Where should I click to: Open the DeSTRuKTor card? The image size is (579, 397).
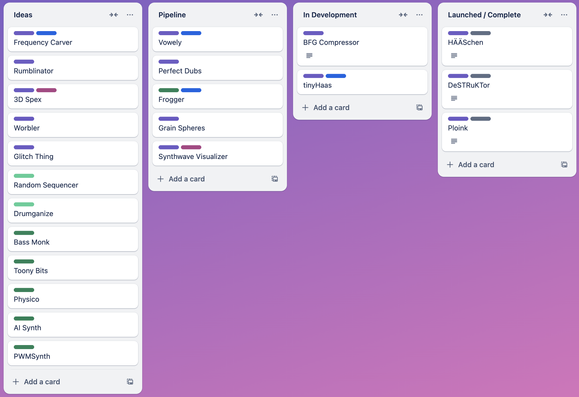point(507,89)
